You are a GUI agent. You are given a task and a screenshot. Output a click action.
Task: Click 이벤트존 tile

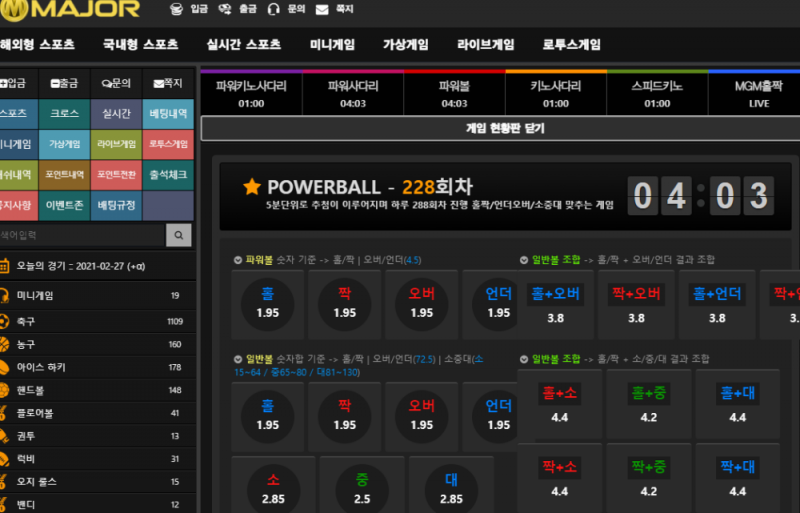tap(65, 205)
